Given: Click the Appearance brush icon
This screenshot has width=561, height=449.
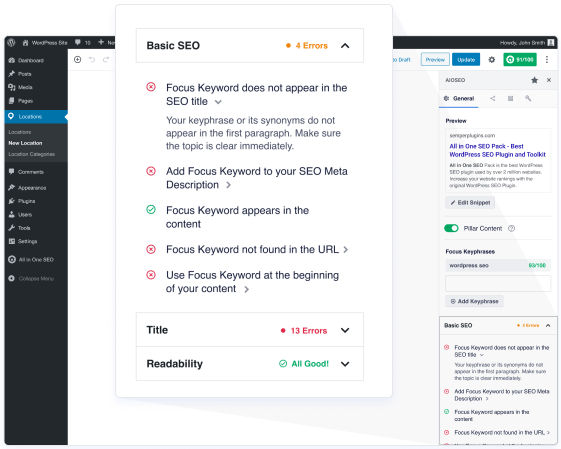Looking at the screenshot, I should tap(11, 187).
